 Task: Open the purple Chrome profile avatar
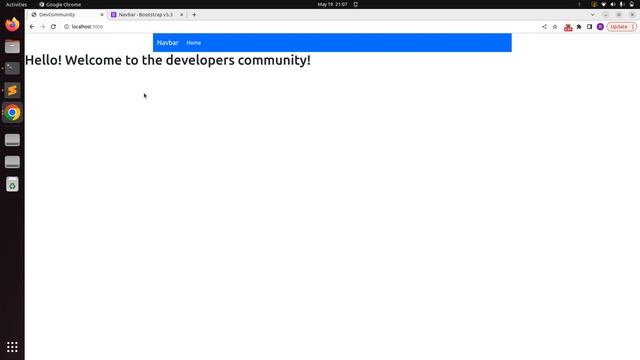click(x=600, y=27)
